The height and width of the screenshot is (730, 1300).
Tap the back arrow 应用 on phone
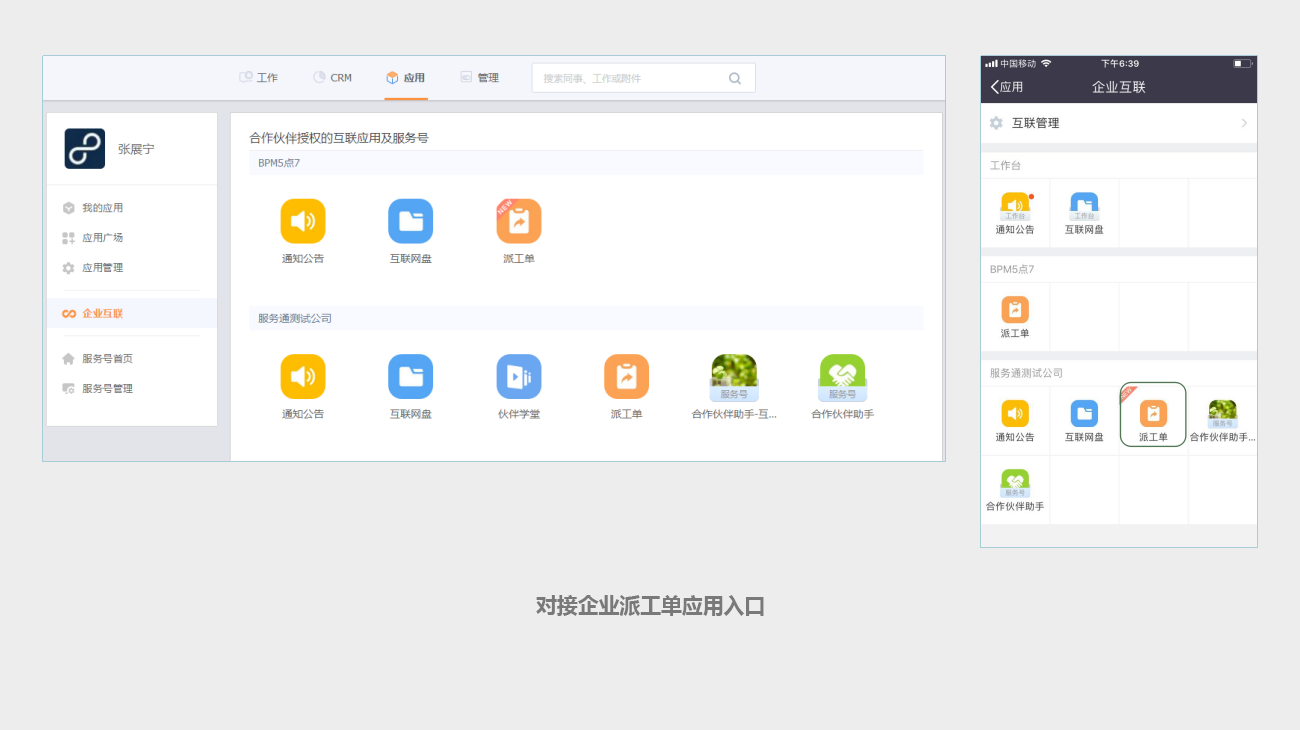pyautogui.click(x=1007, y=87)
